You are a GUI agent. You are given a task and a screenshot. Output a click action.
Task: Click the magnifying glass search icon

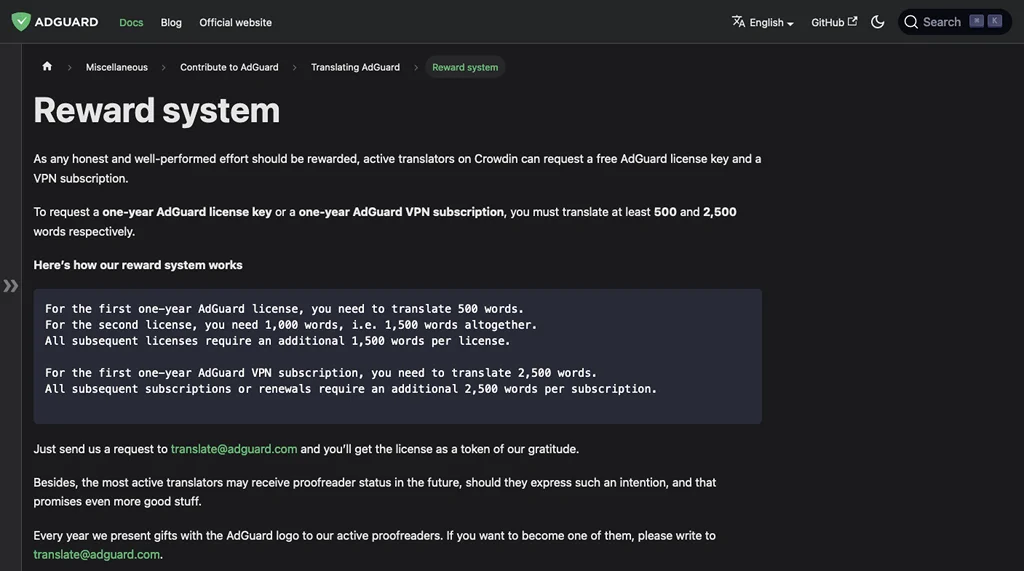[x=911, y=22]
